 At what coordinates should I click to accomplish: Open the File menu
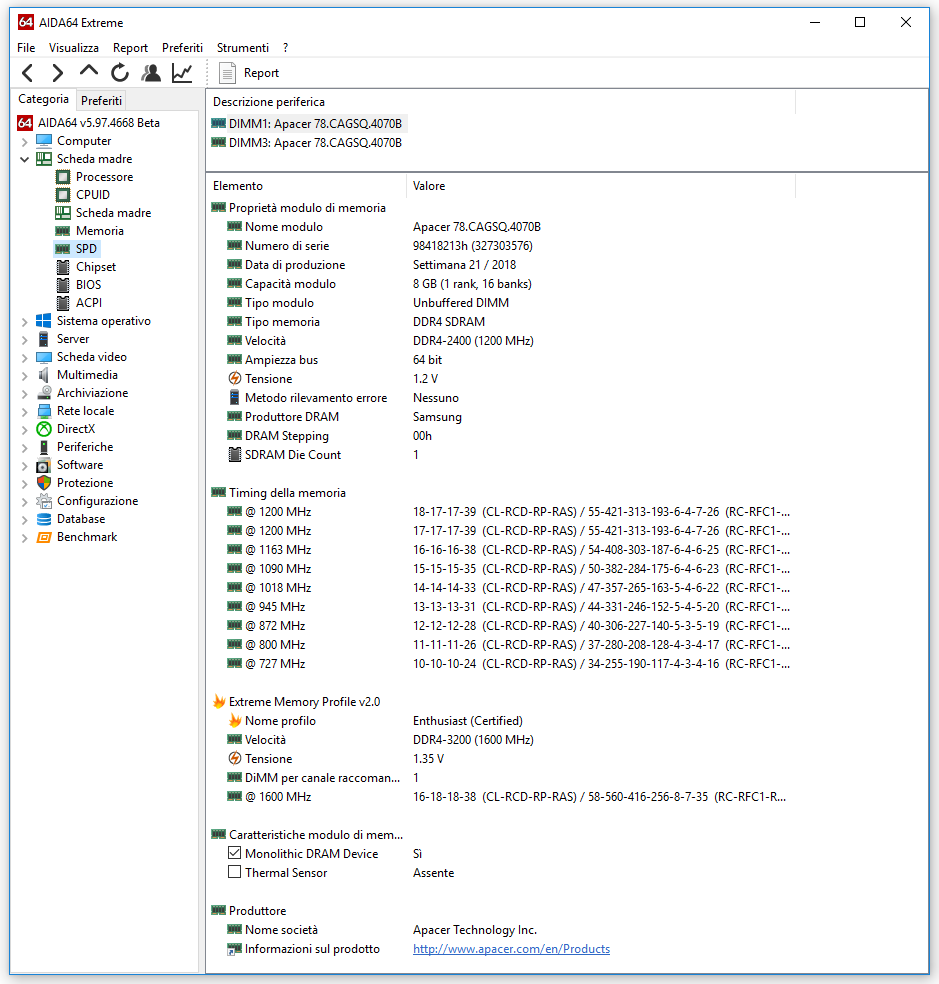[x=26, y=48]
